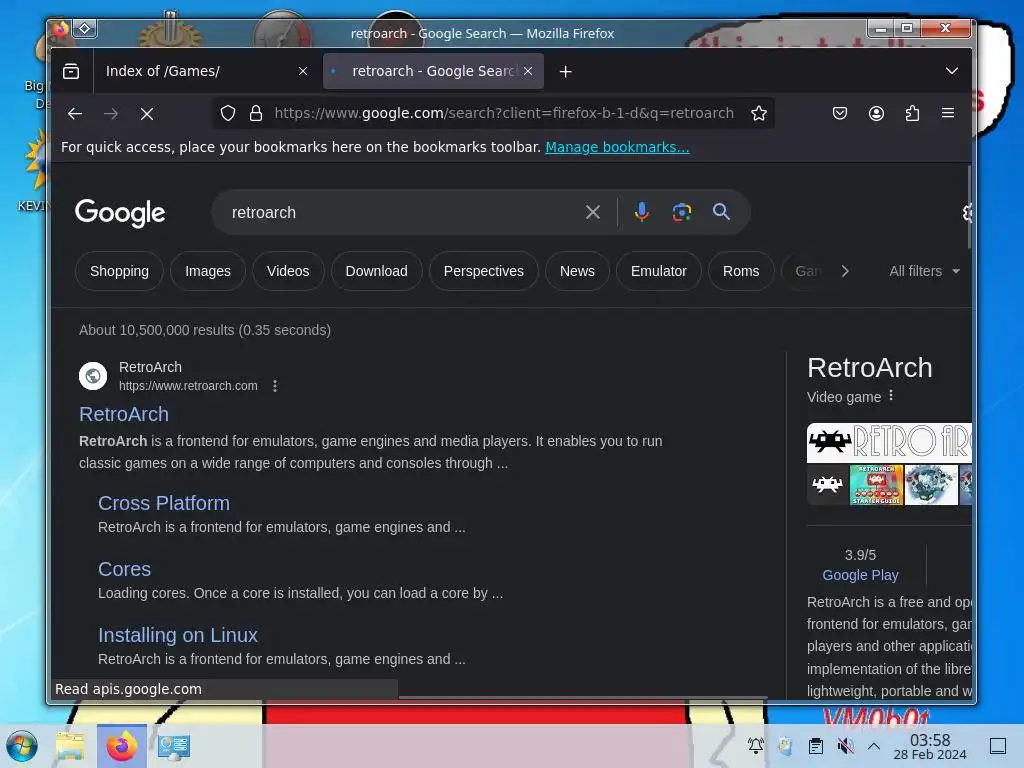Open three-dot menu beside Video game label
The width and height of the screenshot is (1024, 768).
(x=891, y=396)
